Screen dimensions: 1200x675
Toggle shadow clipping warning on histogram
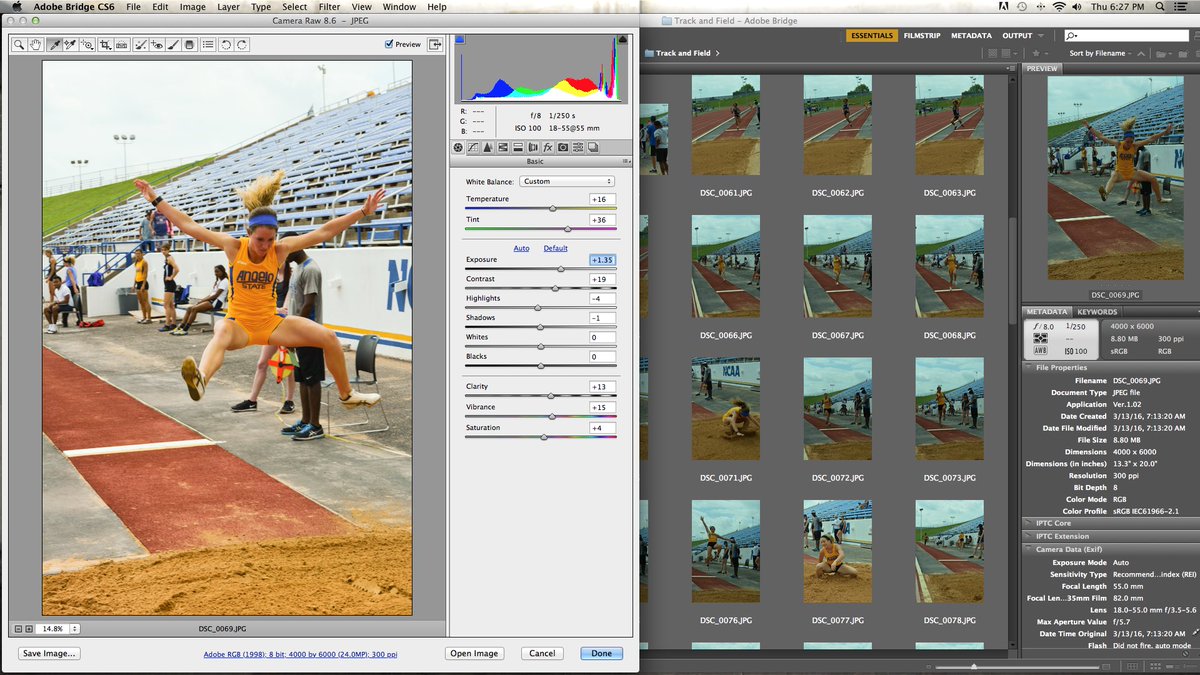[x=460, y=39]
